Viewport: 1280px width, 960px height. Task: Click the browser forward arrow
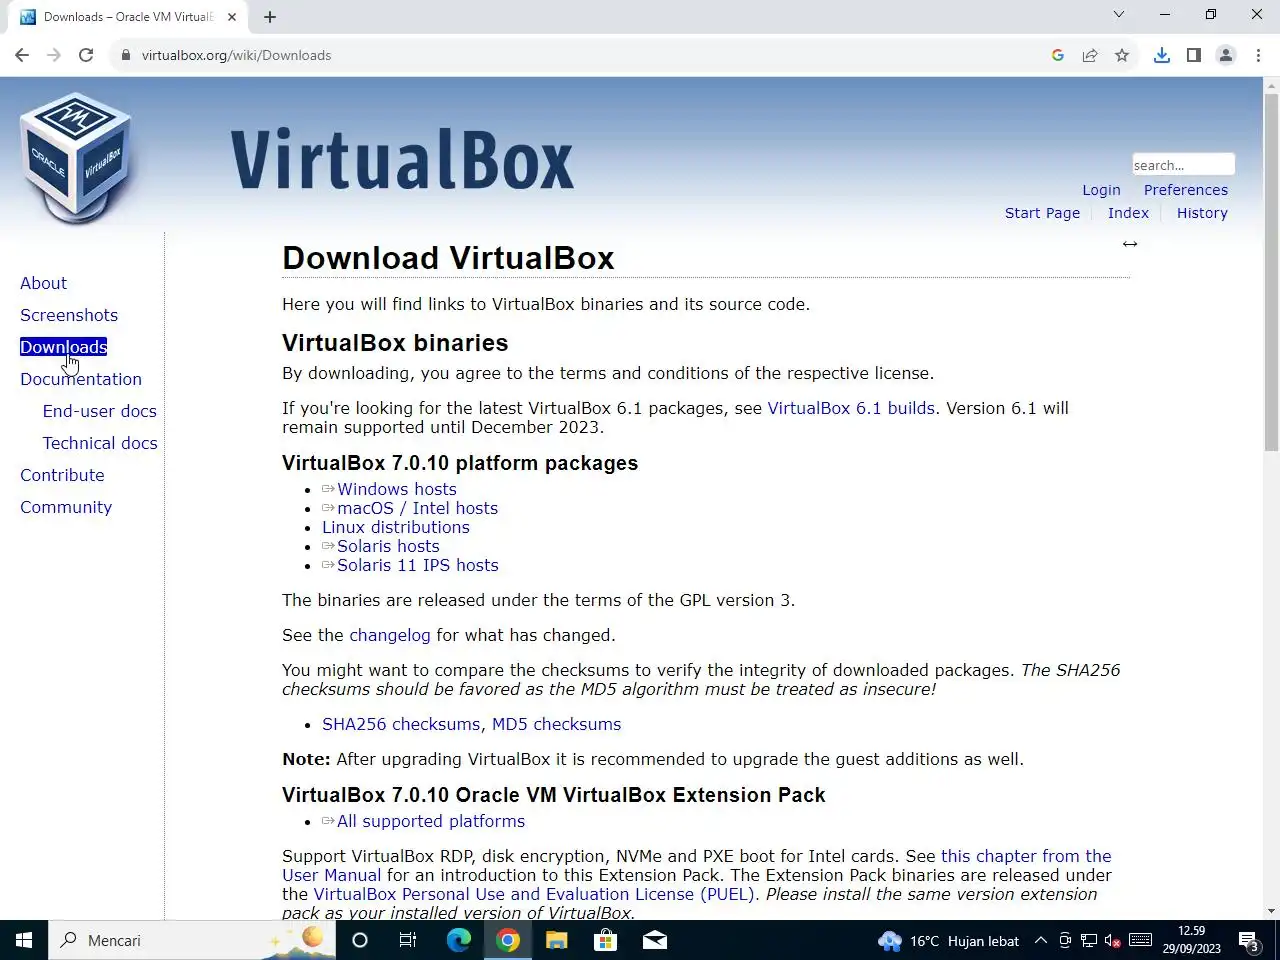[x=54, y=55]
